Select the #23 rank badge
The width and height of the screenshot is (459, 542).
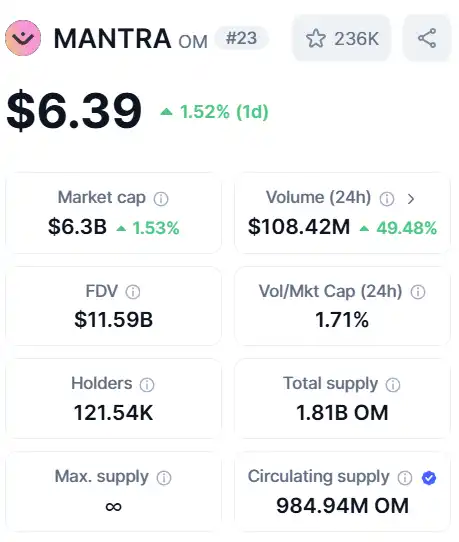click(241, 38)
